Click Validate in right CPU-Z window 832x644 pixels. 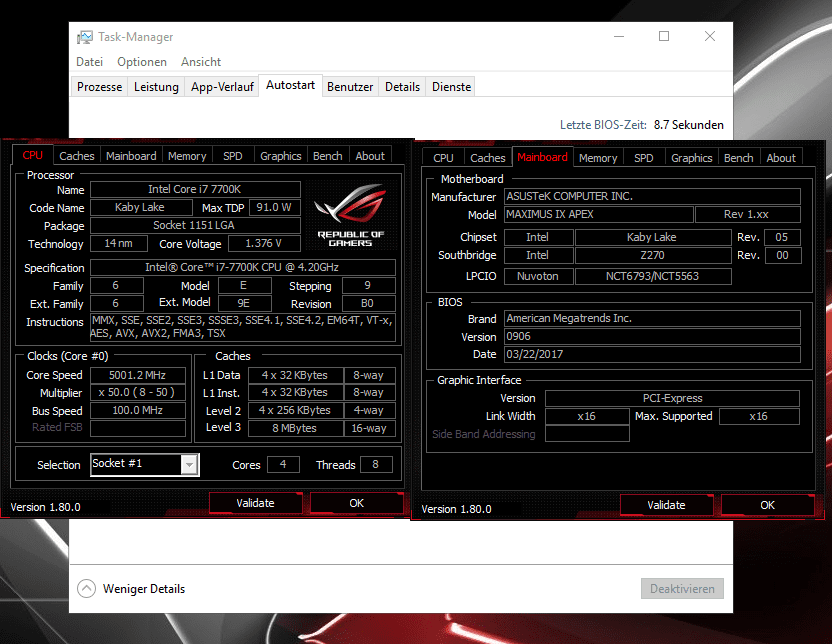[x=666, y=505]
